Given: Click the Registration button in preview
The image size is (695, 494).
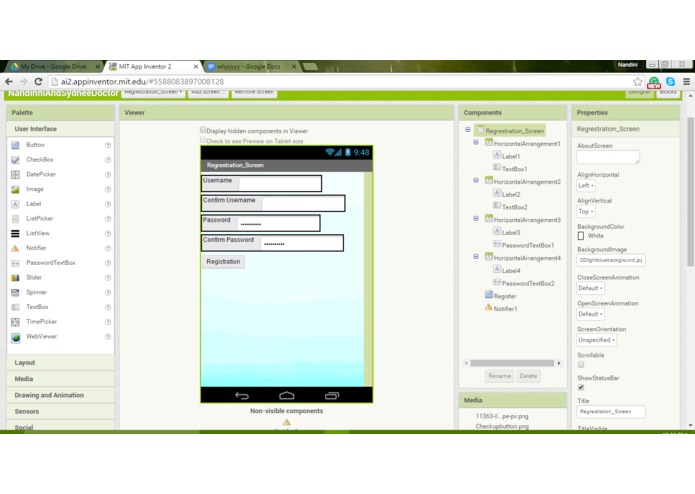Looking at the screenshot, I should click(x=223, y=262).
